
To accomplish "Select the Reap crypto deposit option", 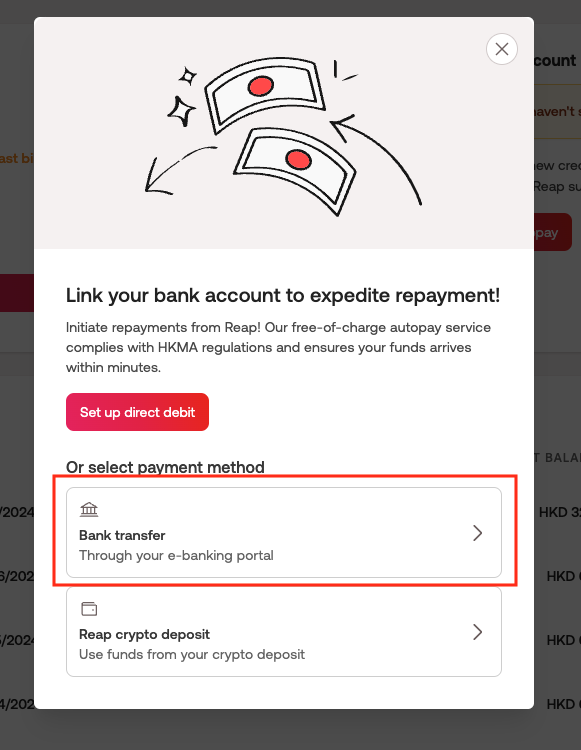I will [x=284, y=632].
